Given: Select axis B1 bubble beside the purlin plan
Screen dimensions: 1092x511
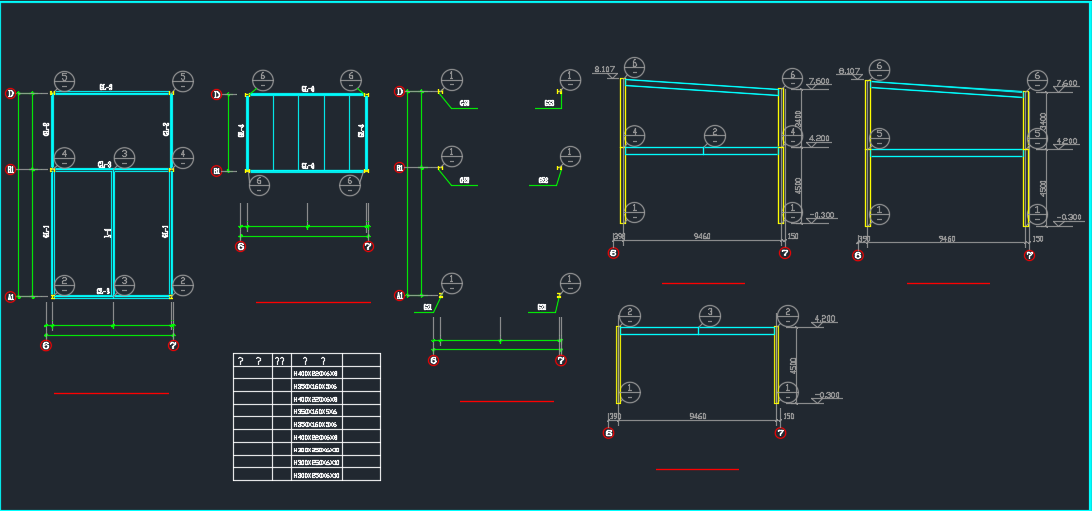Looking at the screenshot, I should (217, 171).
